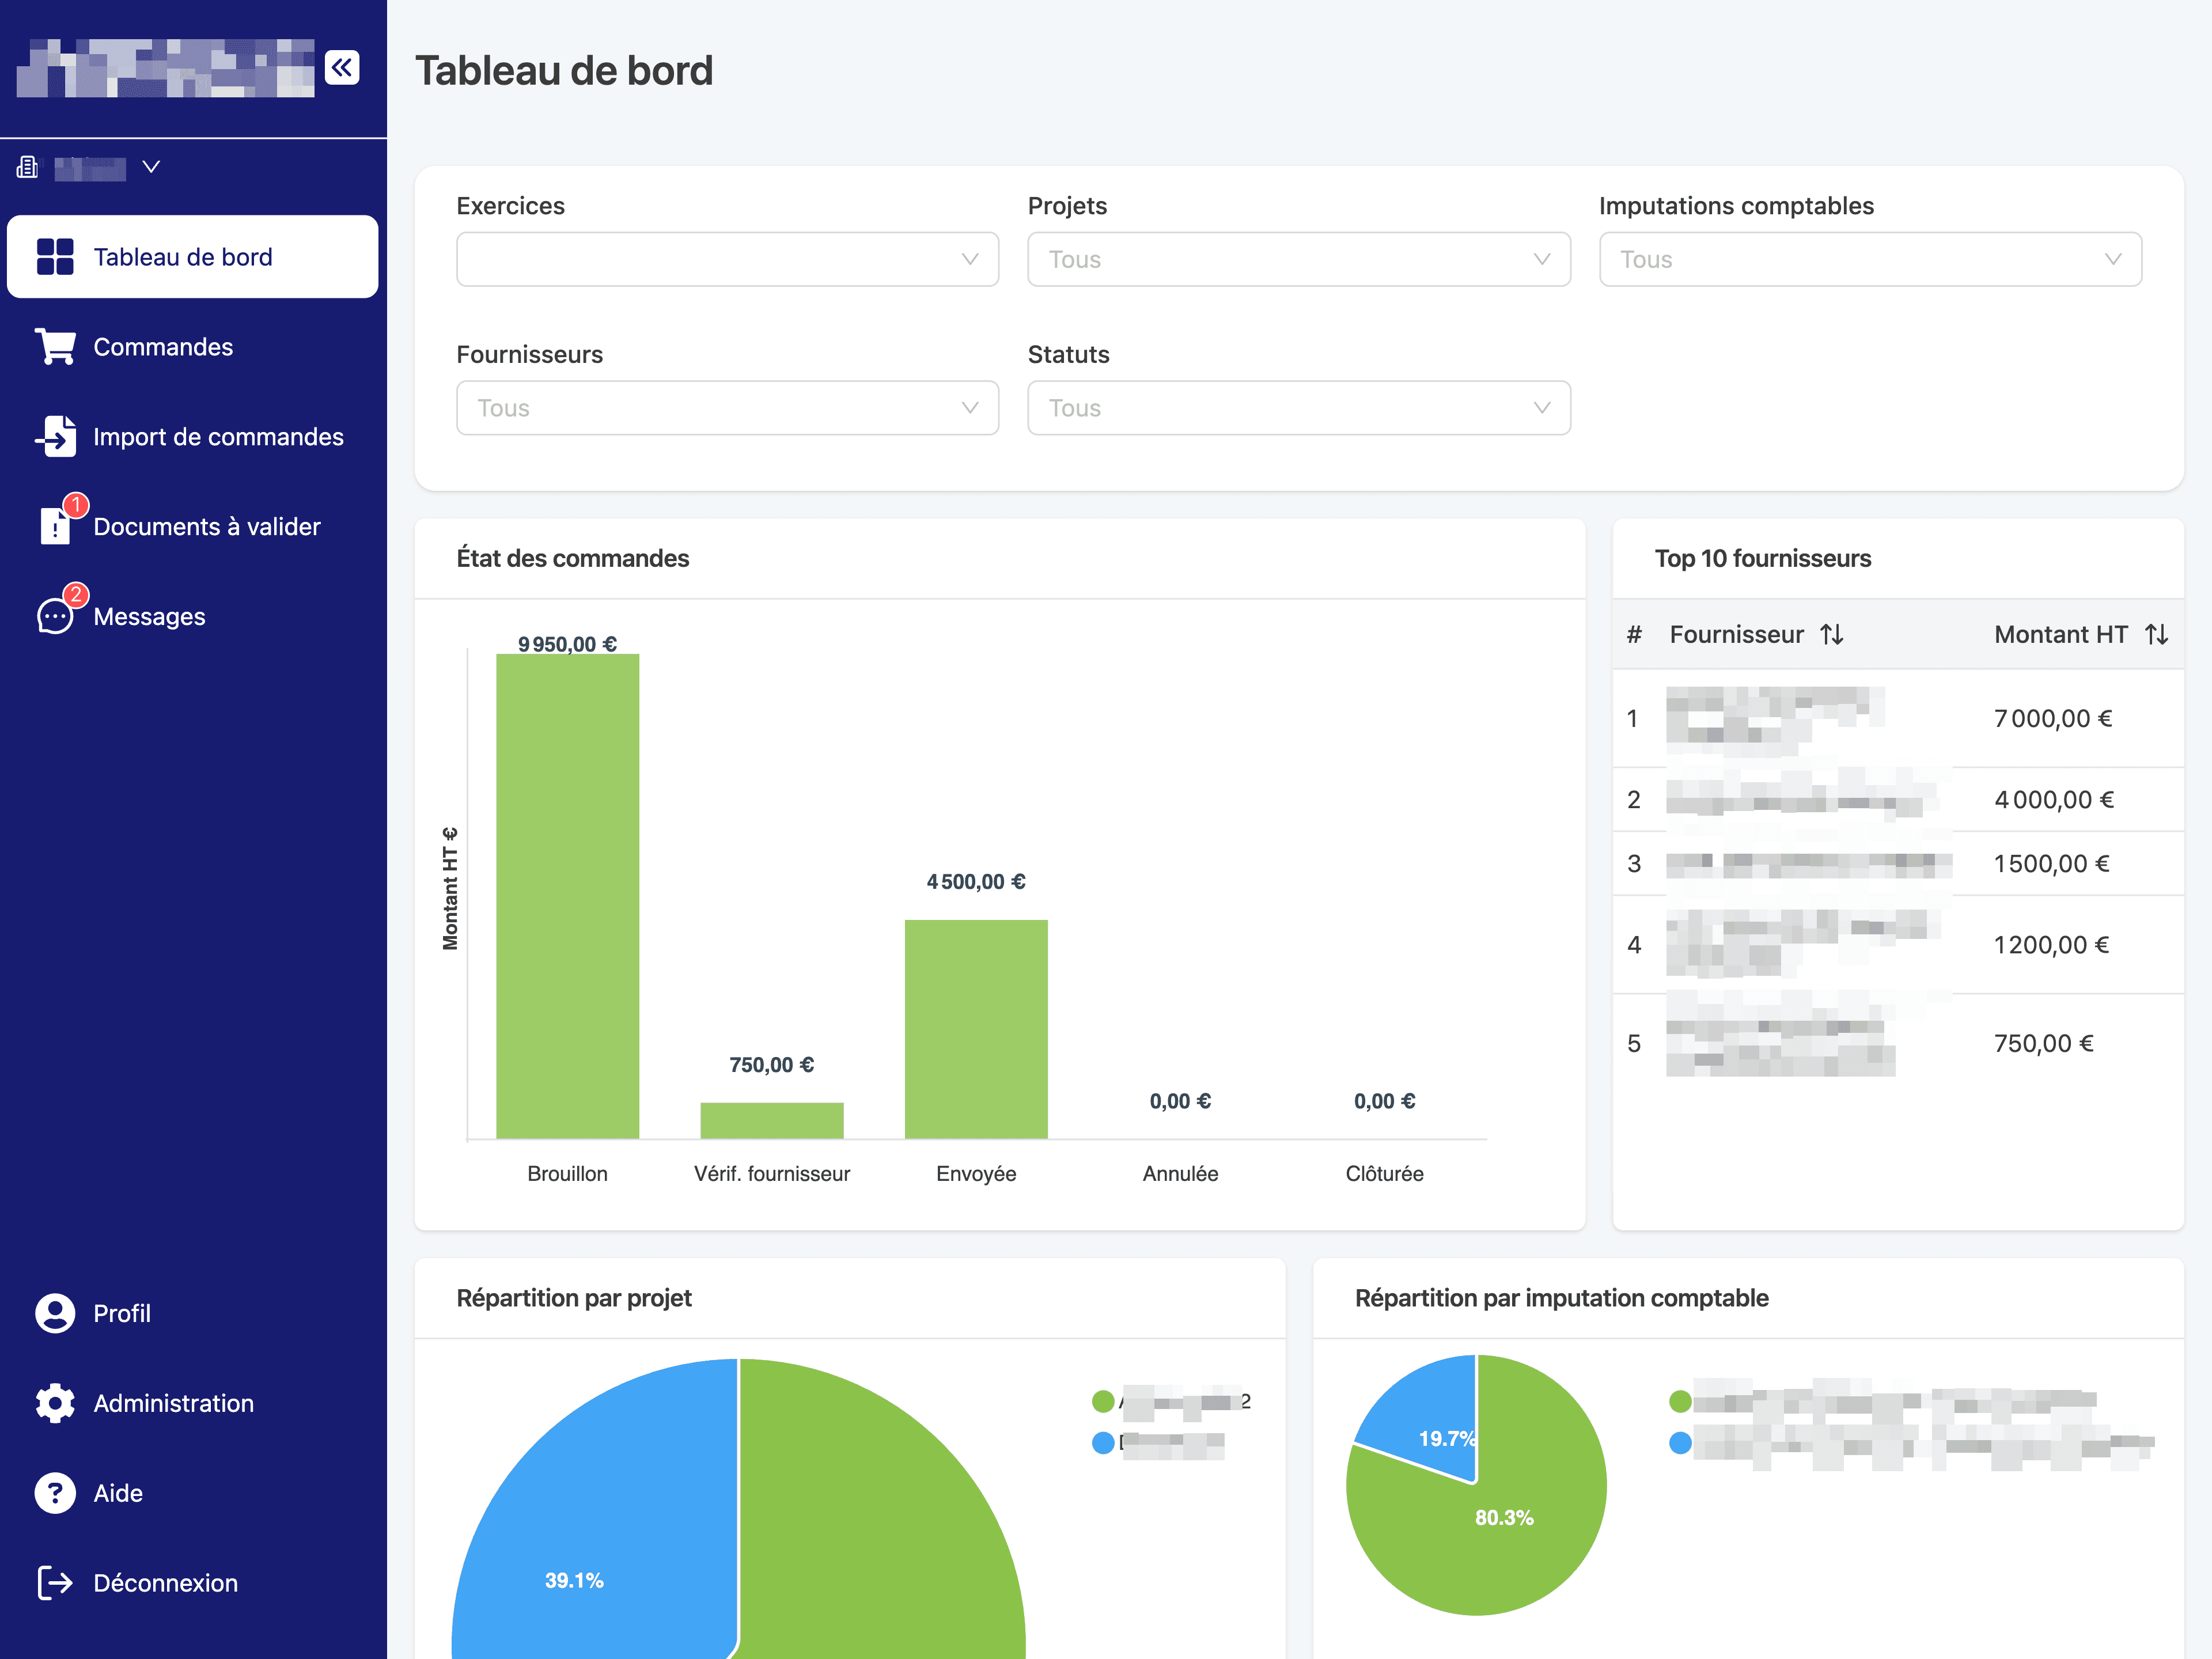Click the Déconnexion logout icon
Viewport: 2212px width, 1659px height.
coord(56,1582)
